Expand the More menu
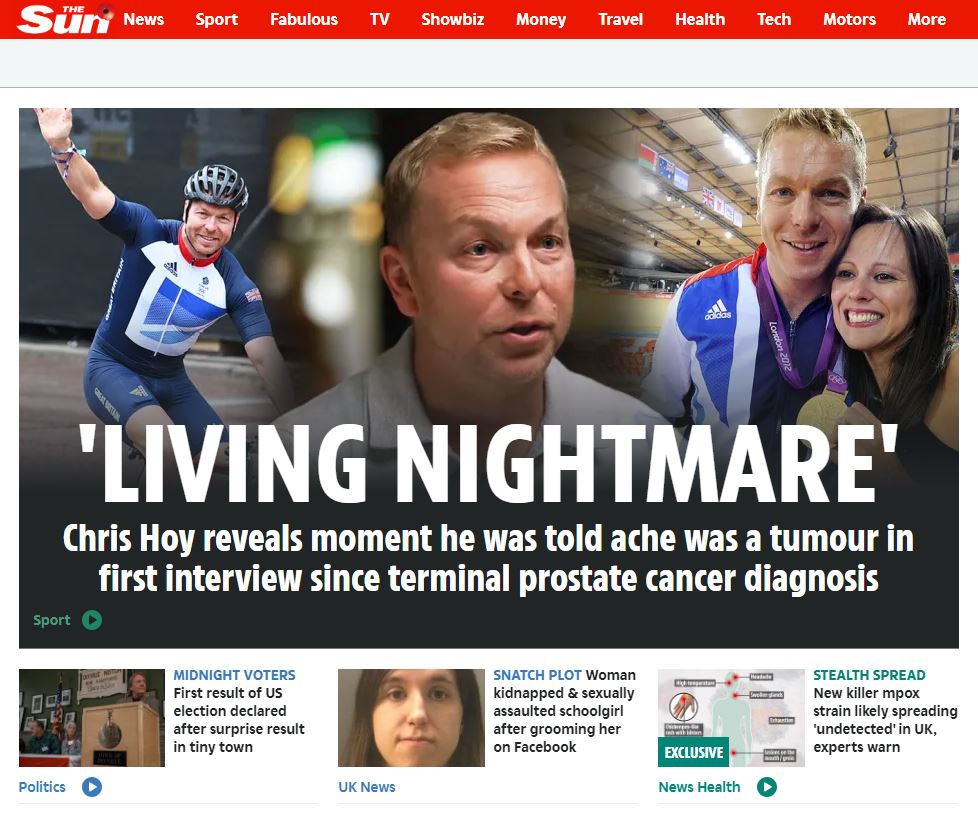This screenshot has width=978, height=817. click(926, 19)
